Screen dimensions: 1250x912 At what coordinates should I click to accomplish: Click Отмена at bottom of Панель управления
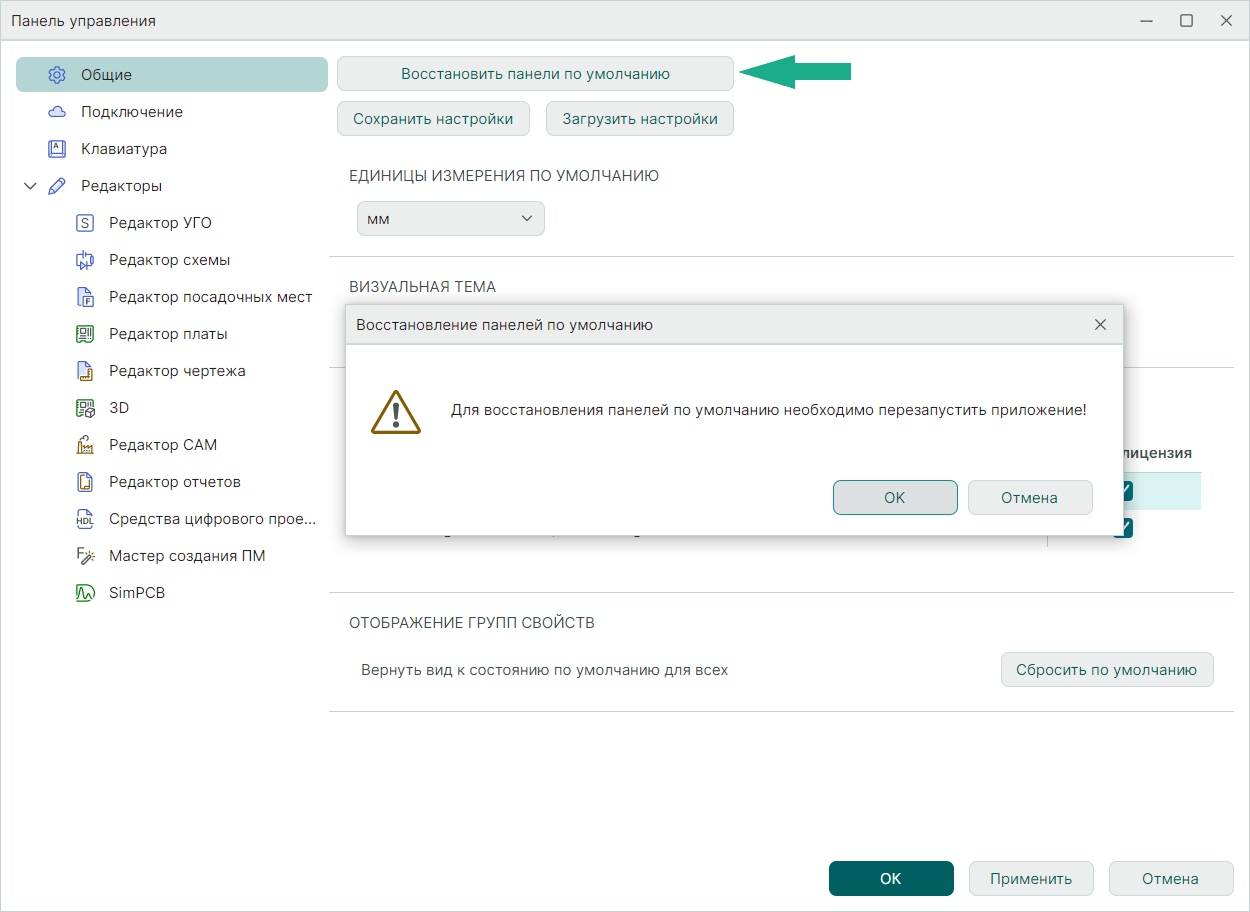1170,879
